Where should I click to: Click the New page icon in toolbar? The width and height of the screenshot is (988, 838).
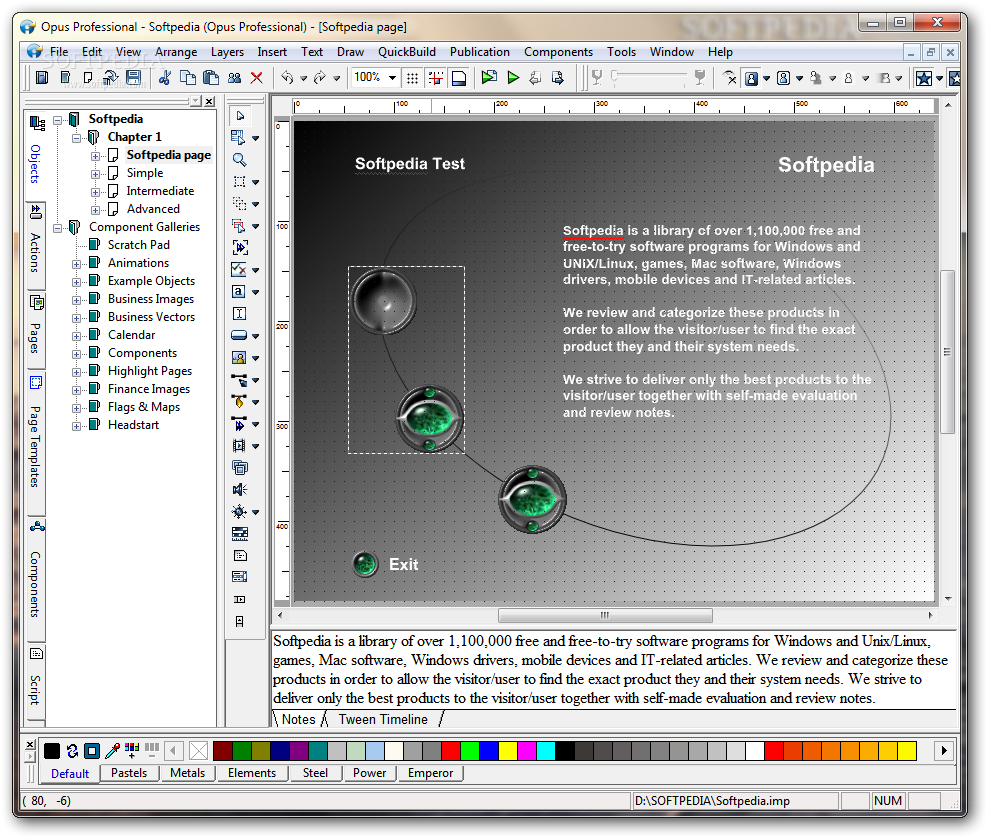point(88,77)
